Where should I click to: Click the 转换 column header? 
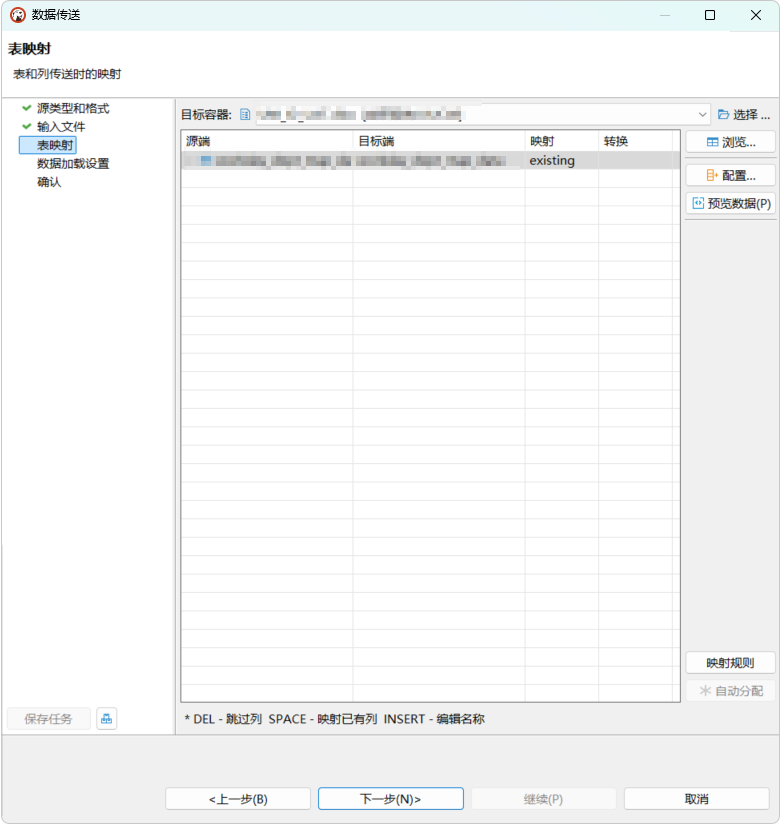pos(635,141)
